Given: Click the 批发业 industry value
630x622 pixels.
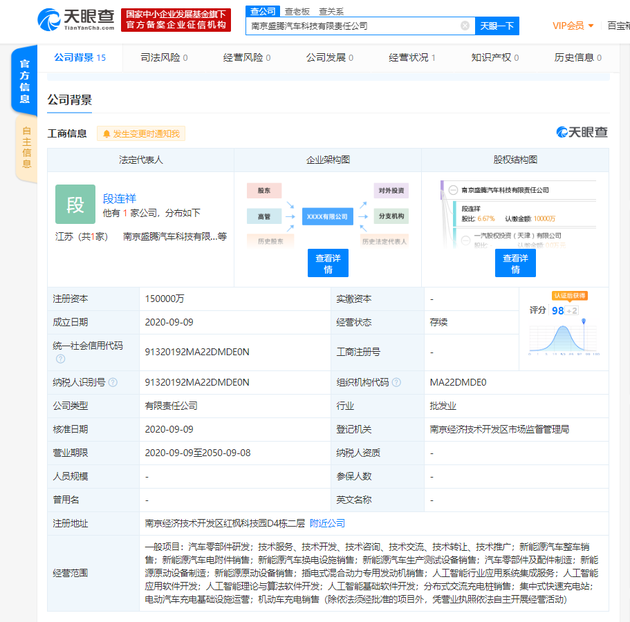Looking at the screenshot, I should pos(443,406).
